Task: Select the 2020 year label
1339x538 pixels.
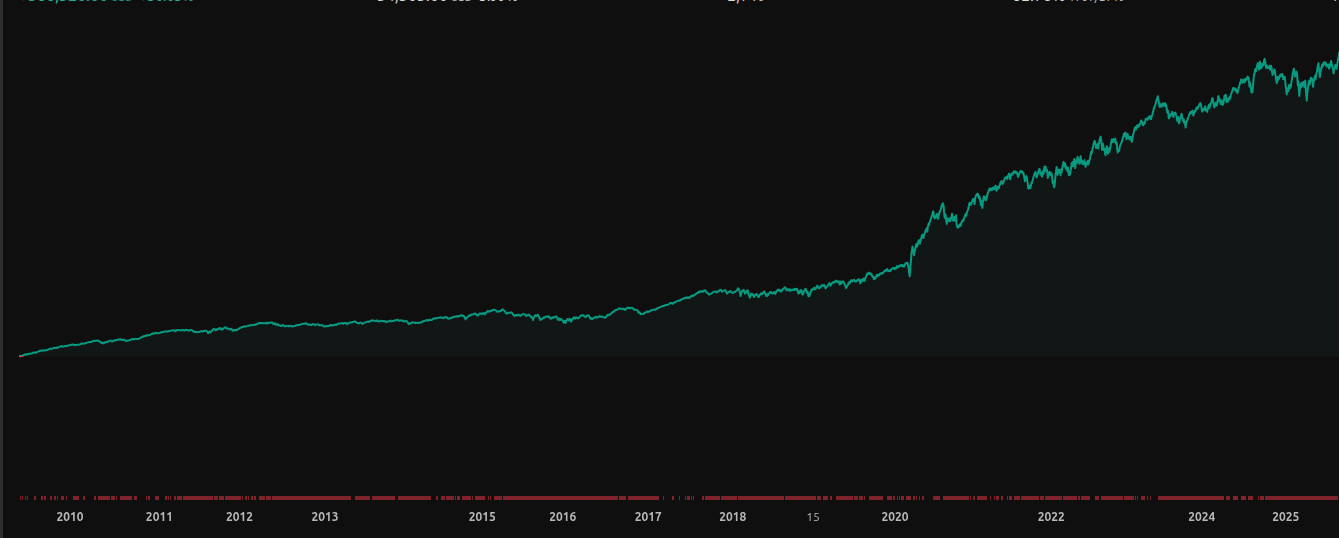Action: coord(894,517)
